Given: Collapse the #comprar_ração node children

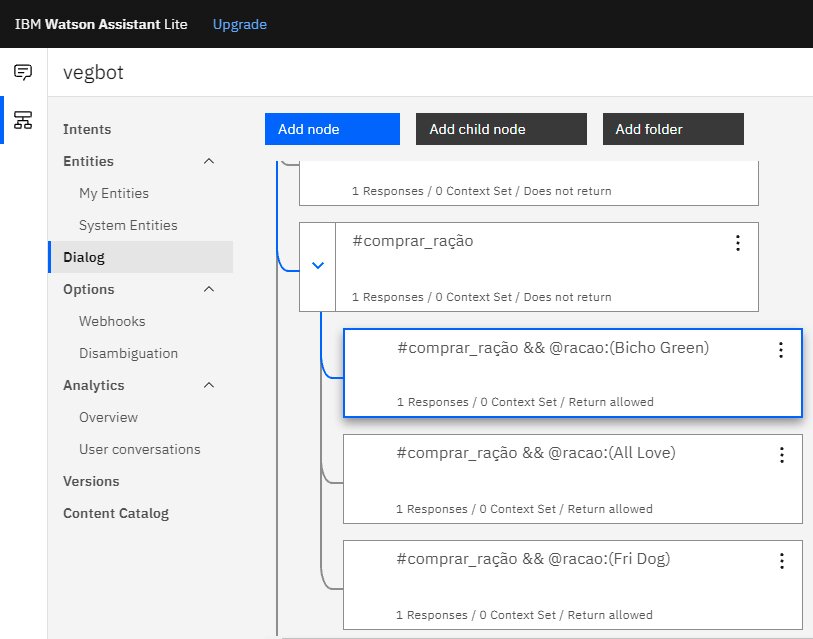Looking at the screenshot, I should click(318, 266).
